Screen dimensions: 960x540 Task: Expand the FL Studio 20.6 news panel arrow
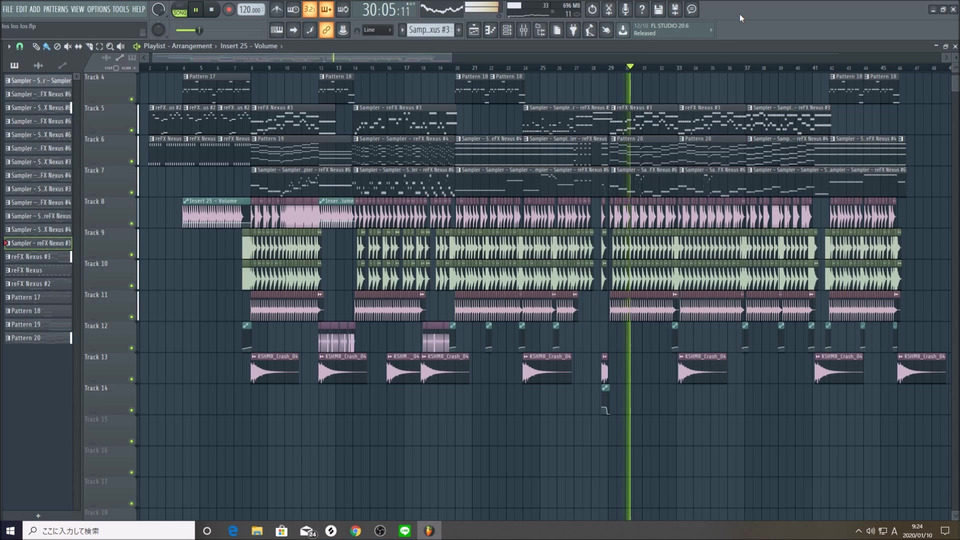711,30
